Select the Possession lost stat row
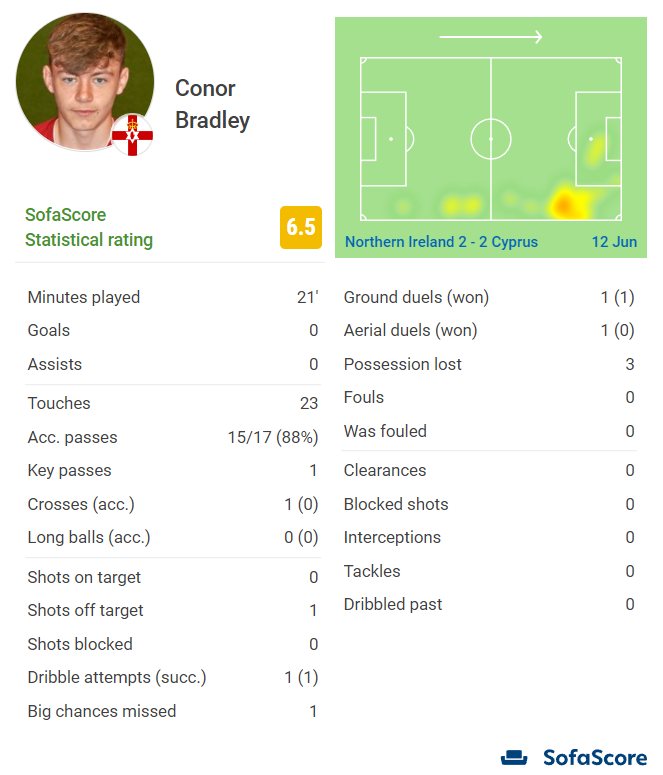Image resolution: width=663 pixels, height=775 pixels. click(489, 364)
